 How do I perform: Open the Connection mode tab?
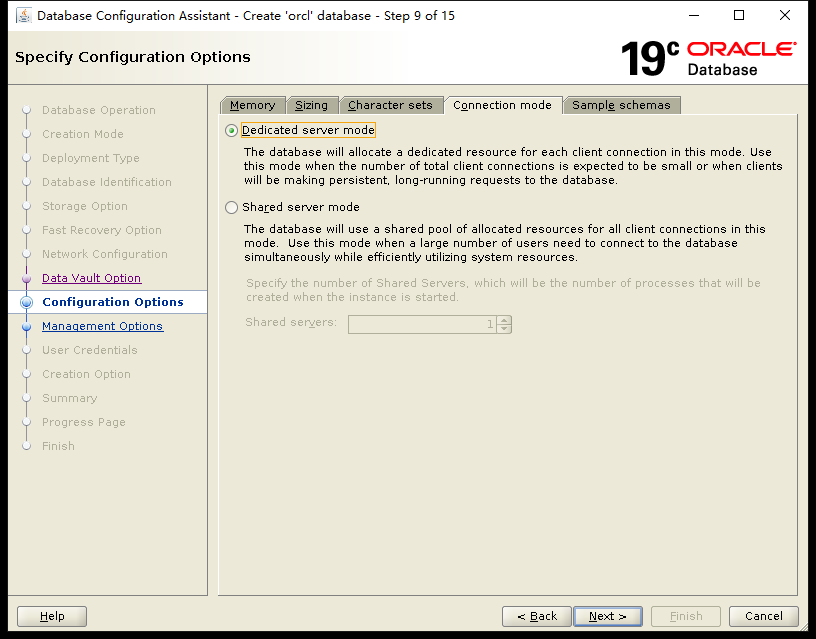(x=502, y=105)
